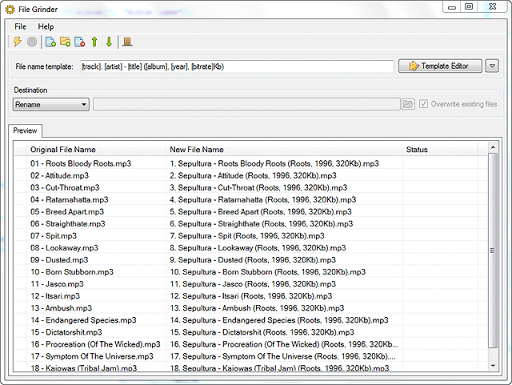Click the lightning bolt Run icon
The image size is (512, 385).
click(x=17, y=42)
